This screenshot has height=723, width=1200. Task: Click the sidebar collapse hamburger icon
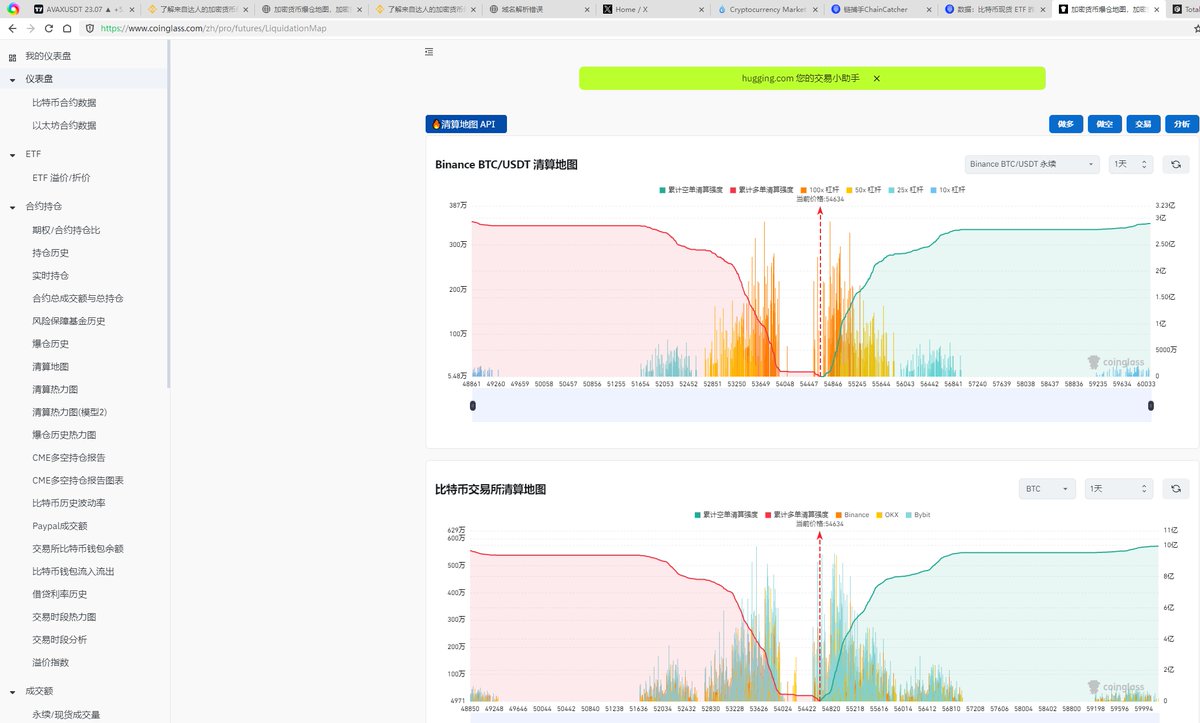[x=429, y=52]
